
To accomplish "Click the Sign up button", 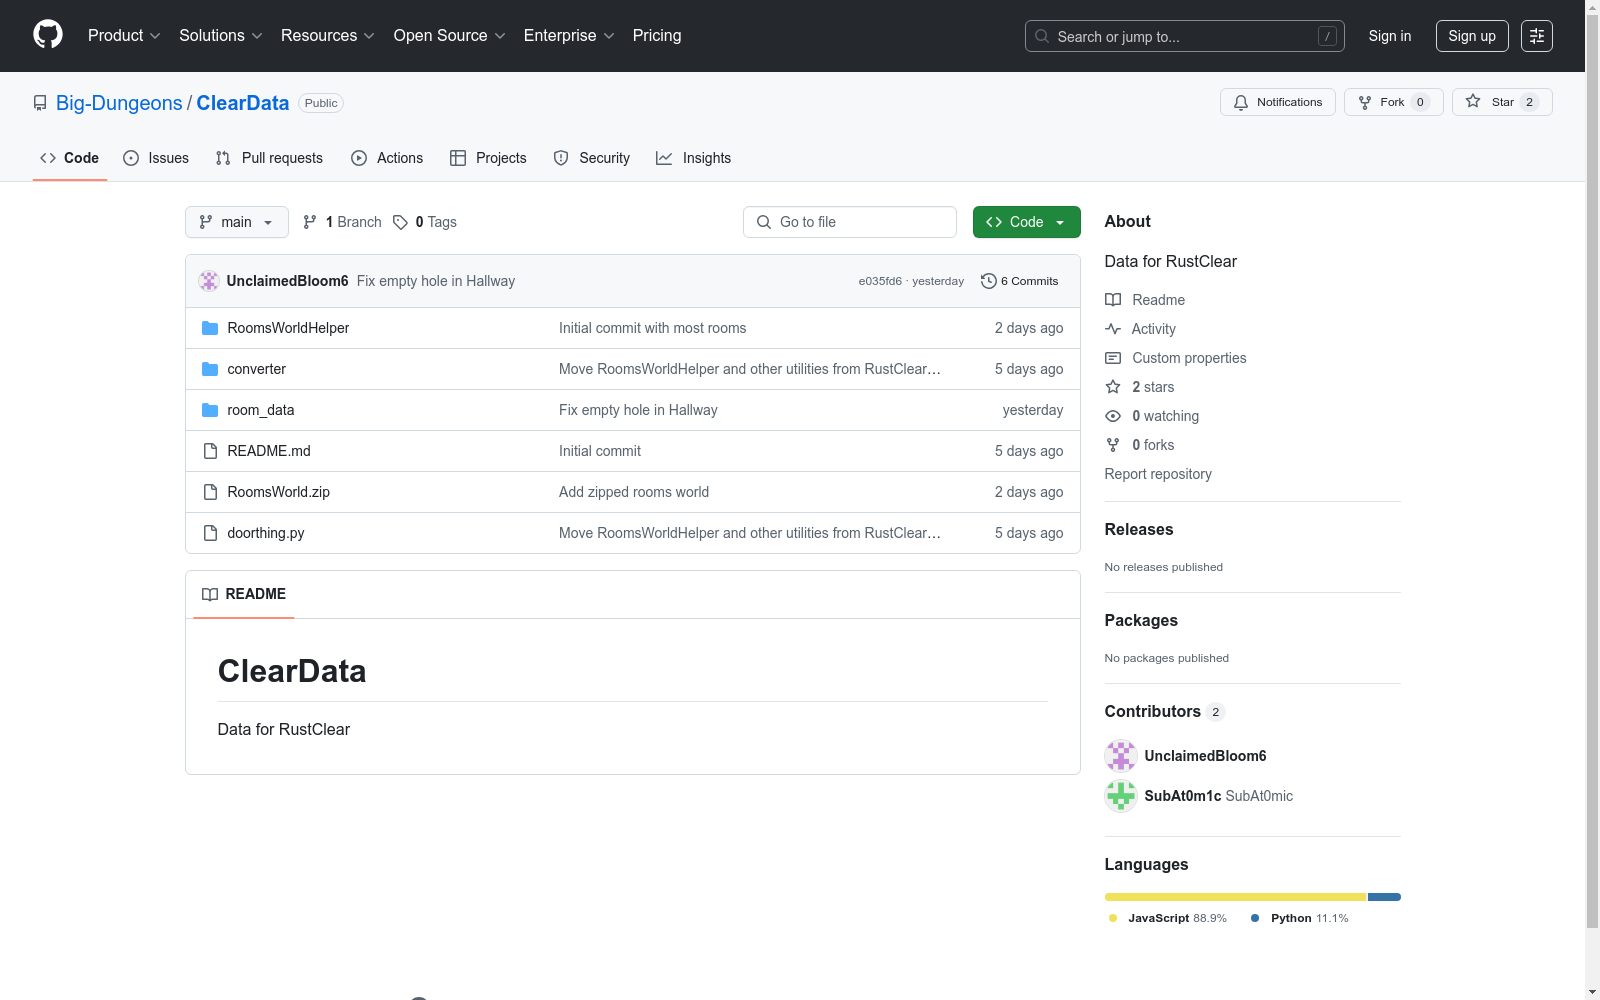I will coord(1472,36).
